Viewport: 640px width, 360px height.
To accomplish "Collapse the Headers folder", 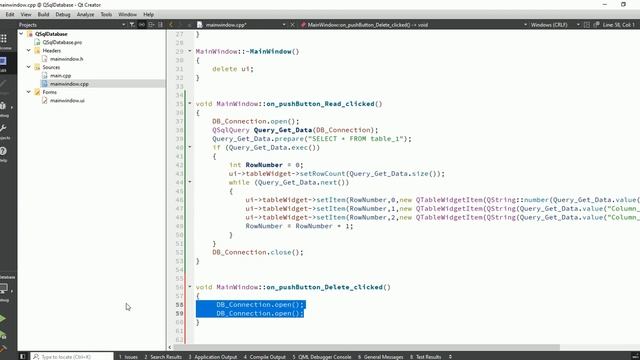I will pos(29,51).
